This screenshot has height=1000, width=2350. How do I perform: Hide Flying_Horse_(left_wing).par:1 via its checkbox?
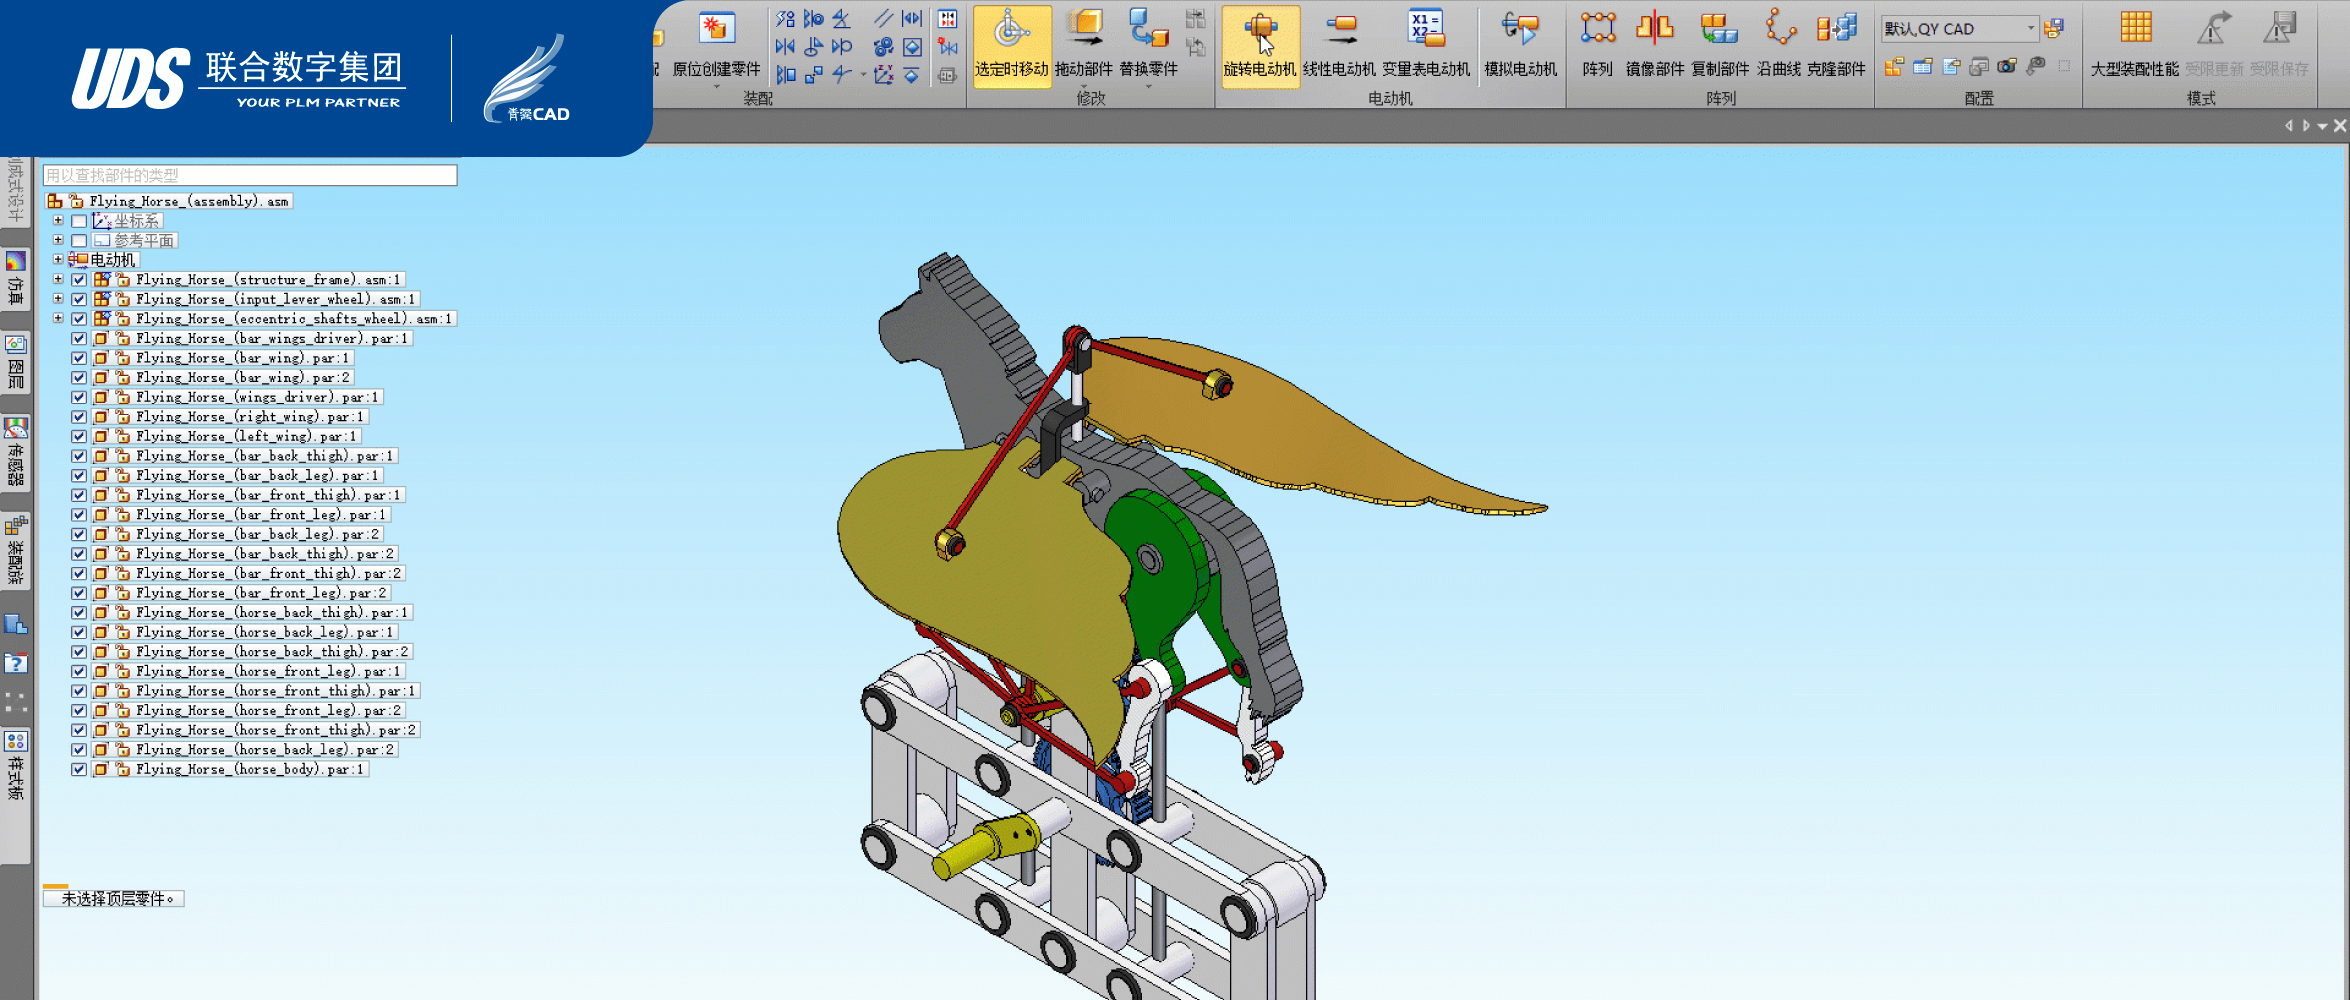click(79, 436)
